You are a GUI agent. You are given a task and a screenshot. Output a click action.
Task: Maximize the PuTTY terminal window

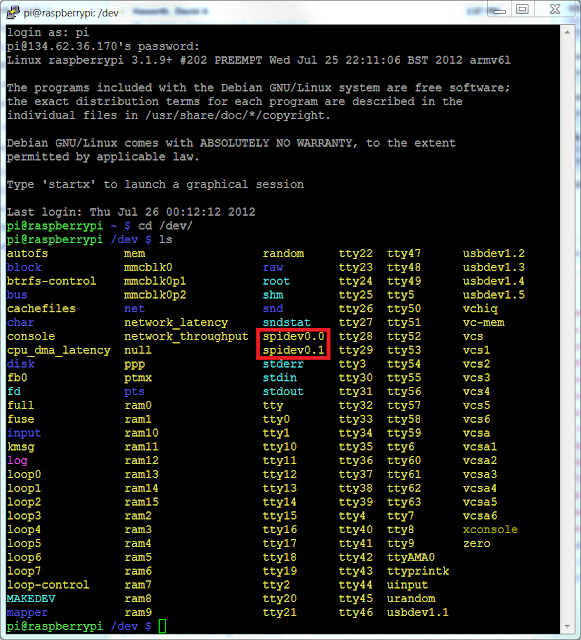(x=523, y=10)
